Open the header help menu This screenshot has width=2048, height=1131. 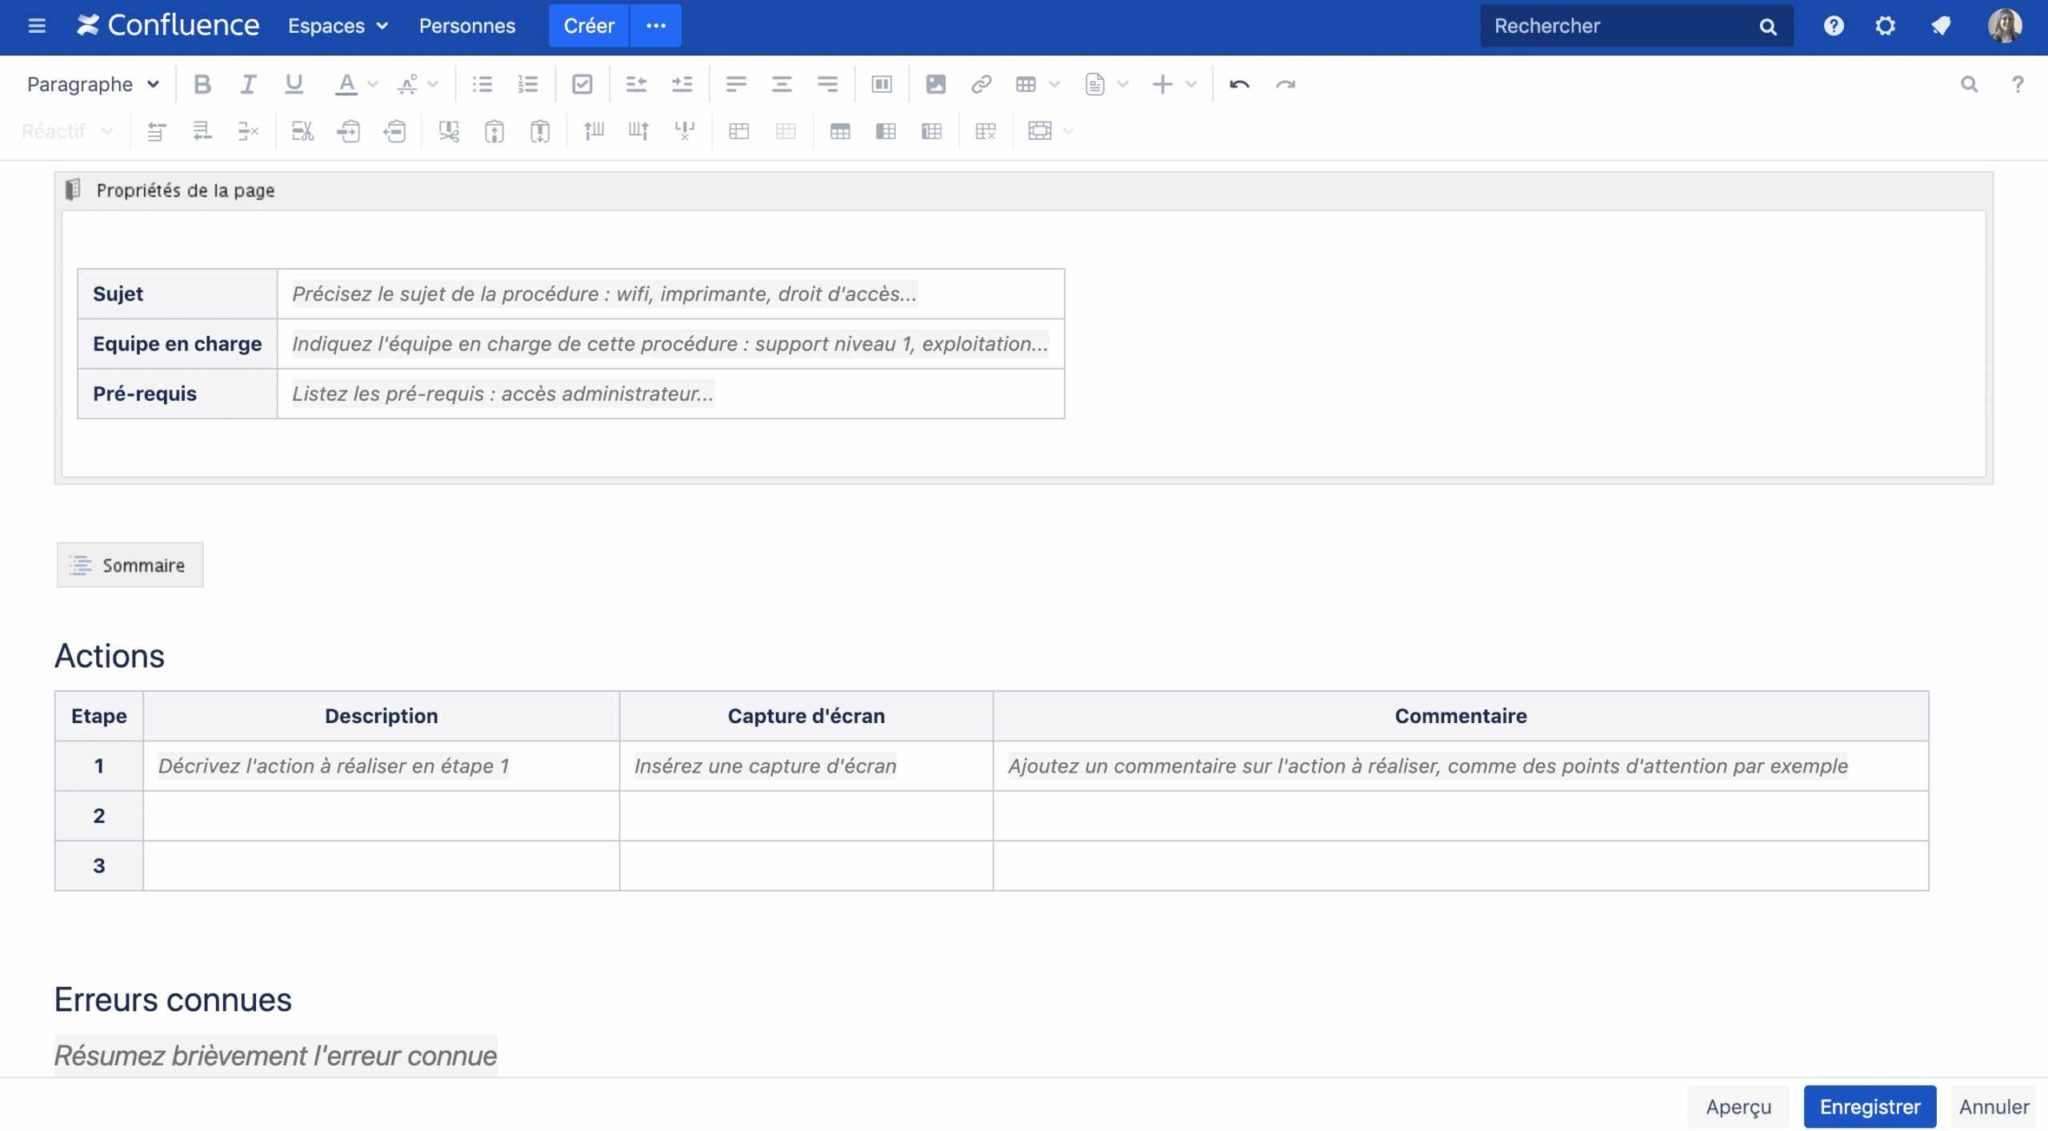click(x=1833, y=26)
